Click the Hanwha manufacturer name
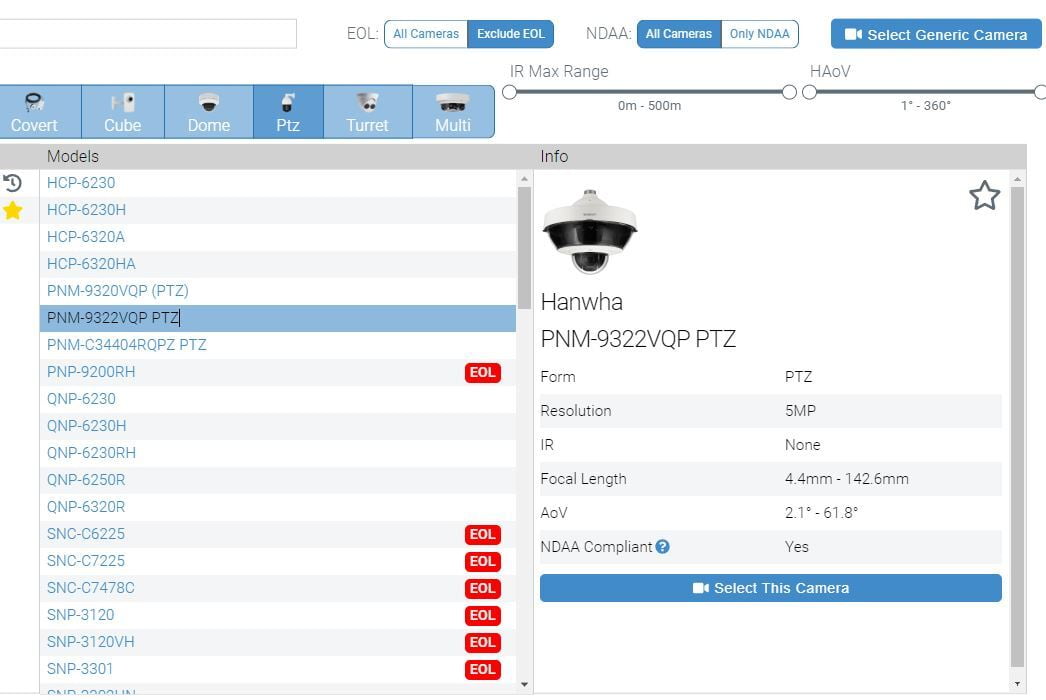Image resolution: width=1046 pixels, height=700 pixels. click(582, 302)
